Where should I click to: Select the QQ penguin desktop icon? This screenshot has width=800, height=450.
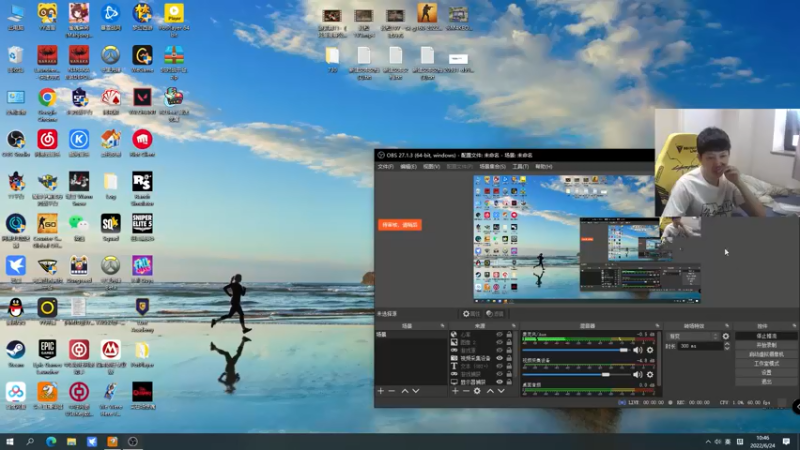[16, 311]
